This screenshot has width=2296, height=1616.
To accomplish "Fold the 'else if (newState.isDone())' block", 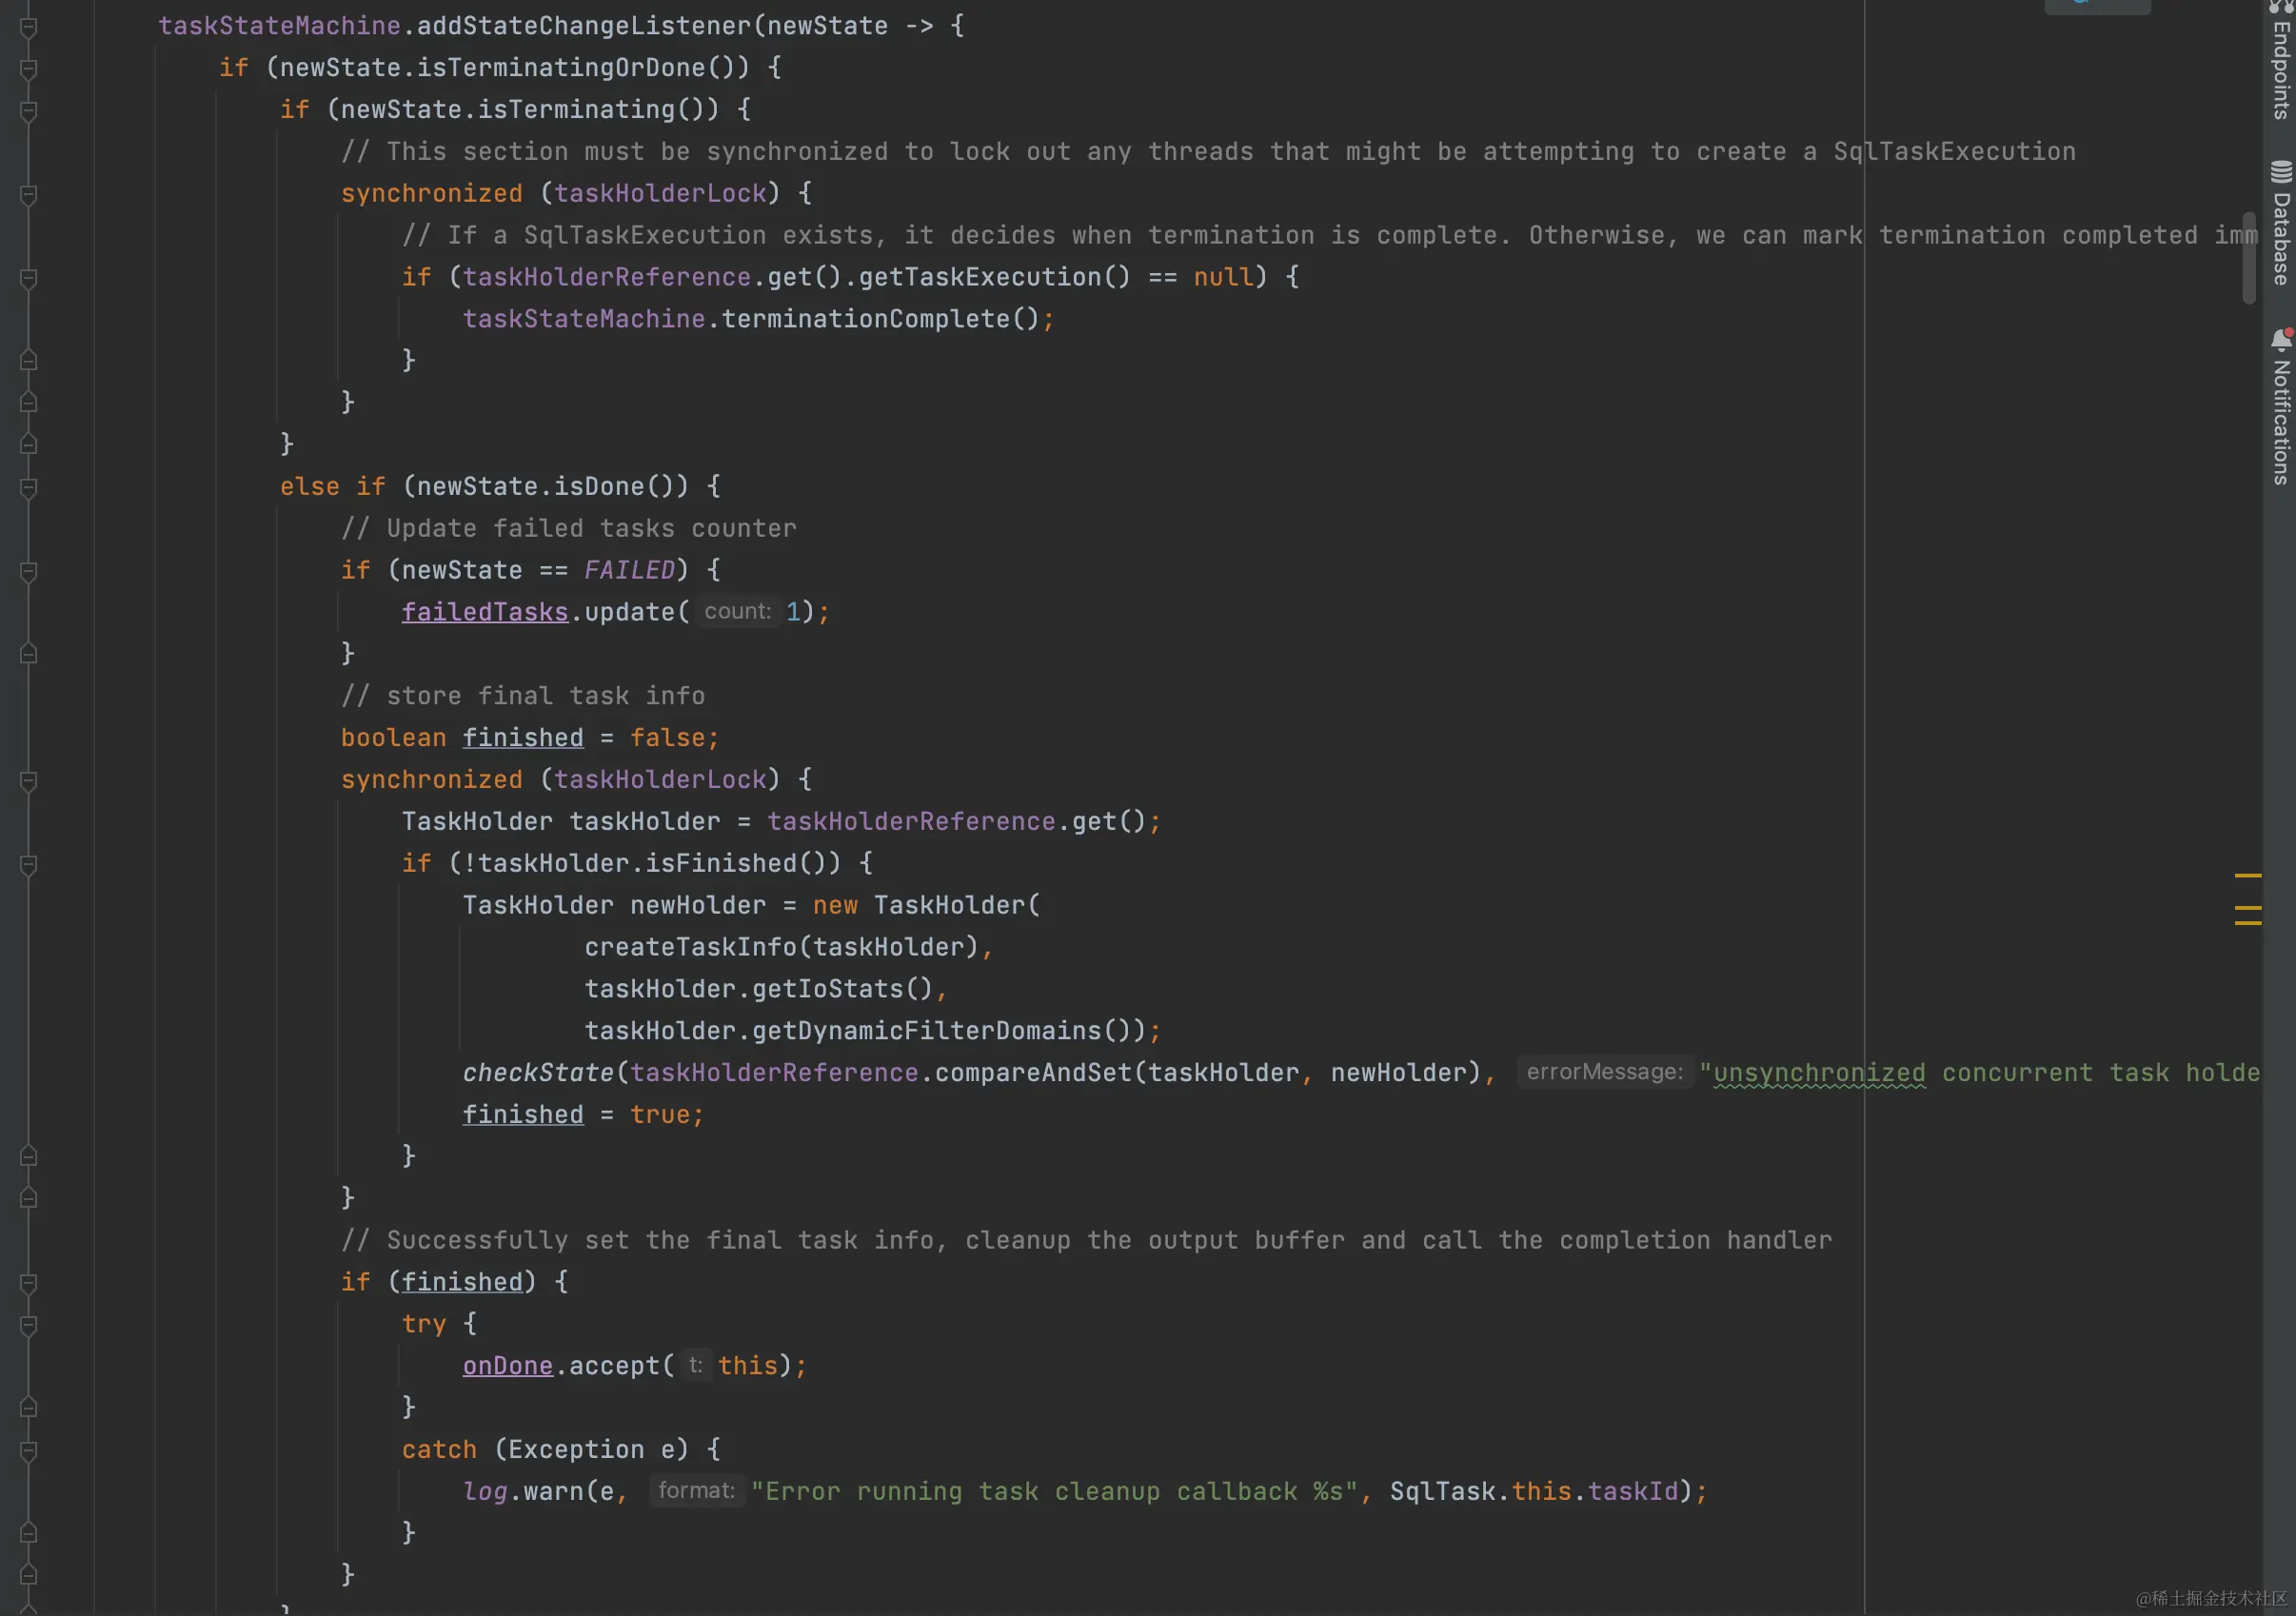I will [29, 488].
